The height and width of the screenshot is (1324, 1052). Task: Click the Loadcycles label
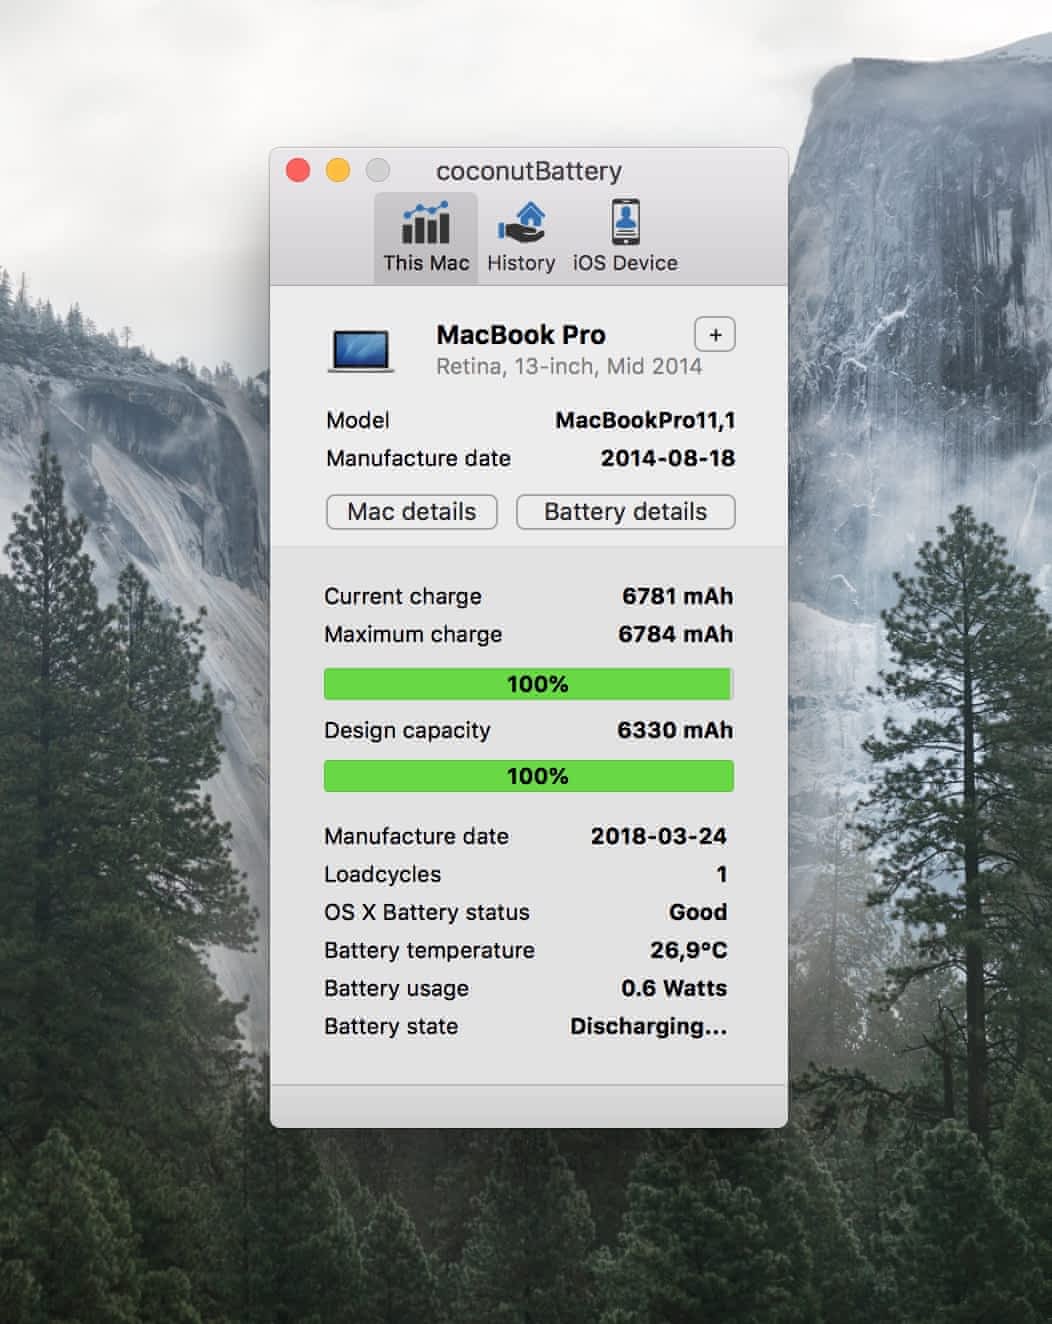pyautogui.click(x=382, y=874)
